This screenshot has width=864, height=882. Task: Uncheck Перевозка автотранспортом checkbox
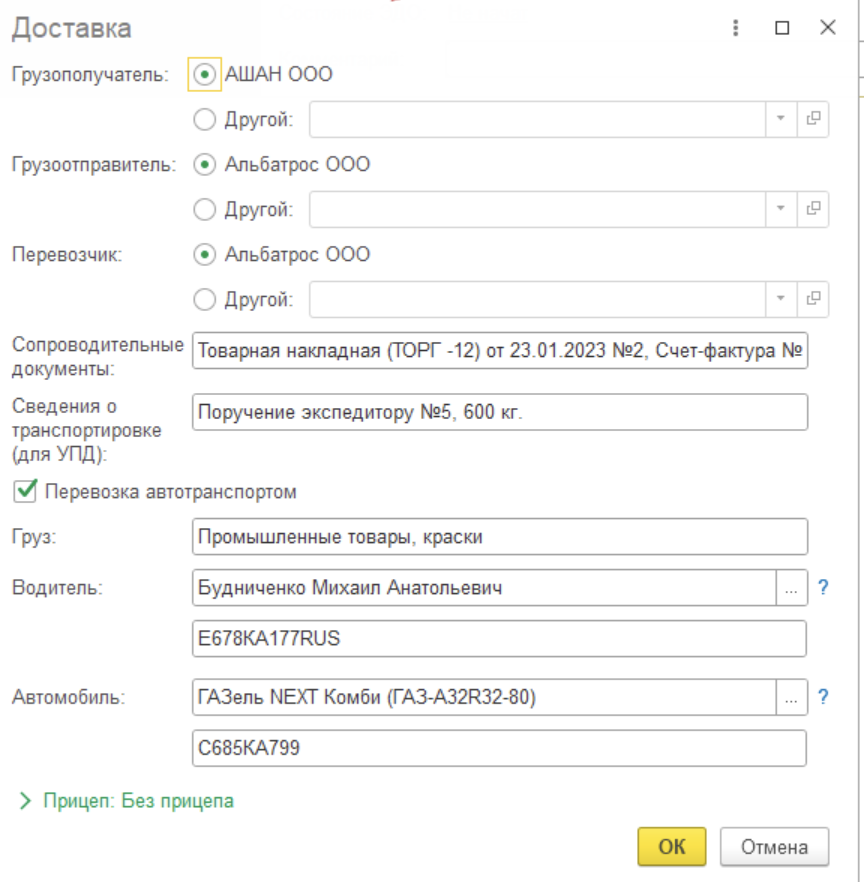point(26,491)
